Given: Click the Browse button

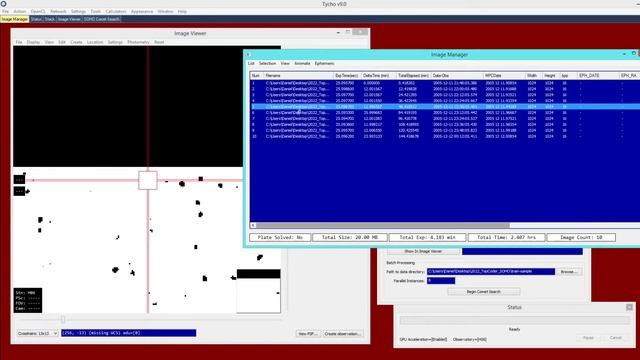Looking at the screenshot, I should pos(569,271).
